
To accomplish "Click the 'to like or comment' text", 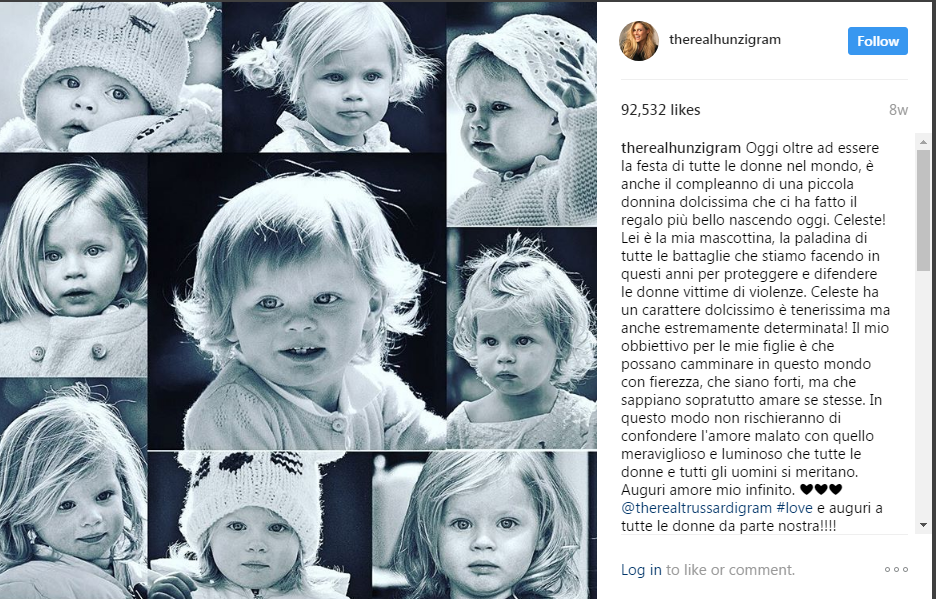I will point(730,570).
